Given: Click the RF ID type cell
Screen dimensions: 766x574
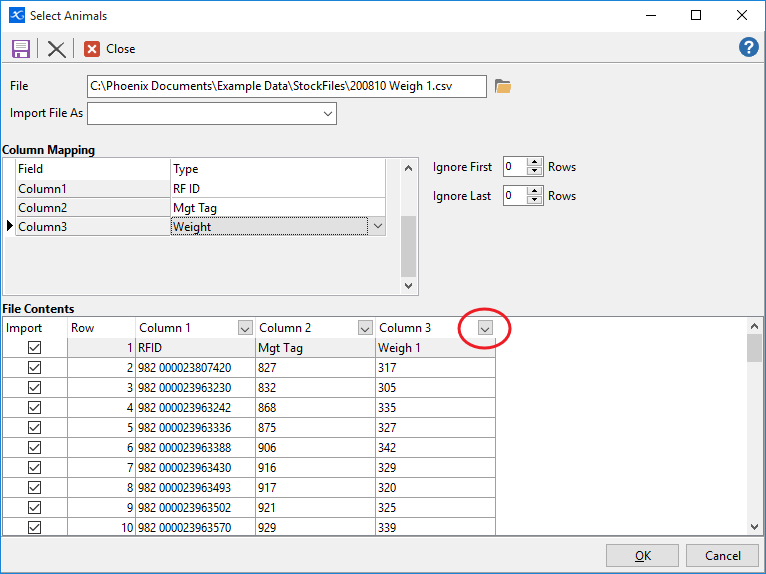Looking at the screenshot, I should pyautogui.click(x=277, y=189).
